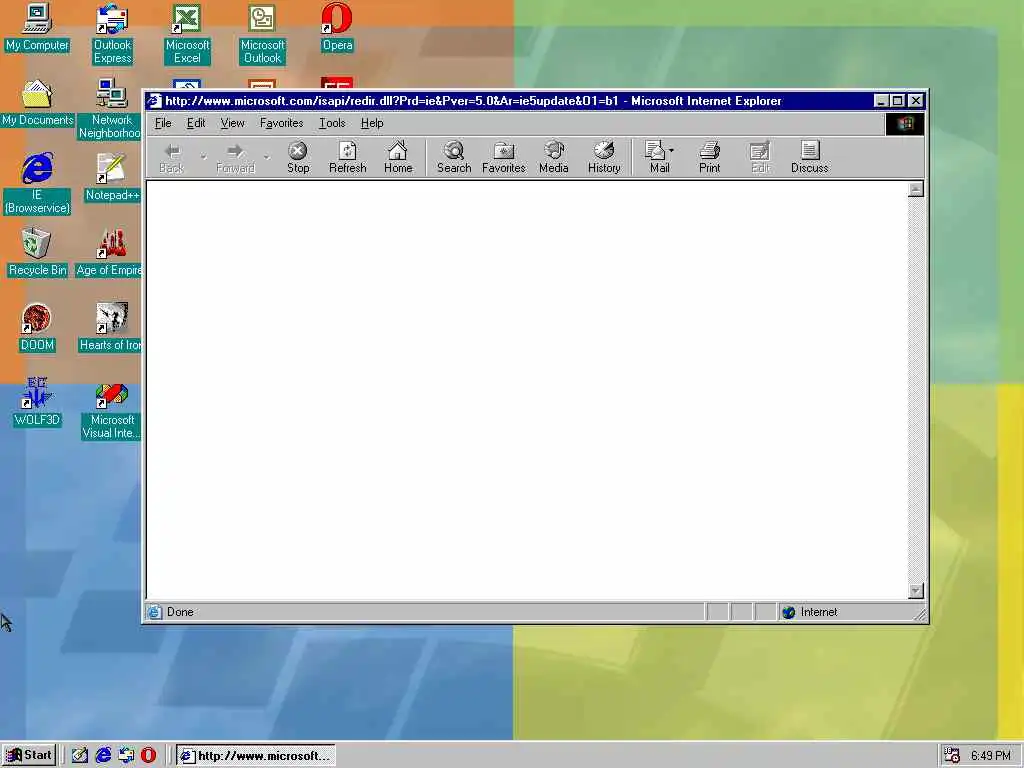
Task: Click the 6:49 PM clock
Action: (991, 756)
